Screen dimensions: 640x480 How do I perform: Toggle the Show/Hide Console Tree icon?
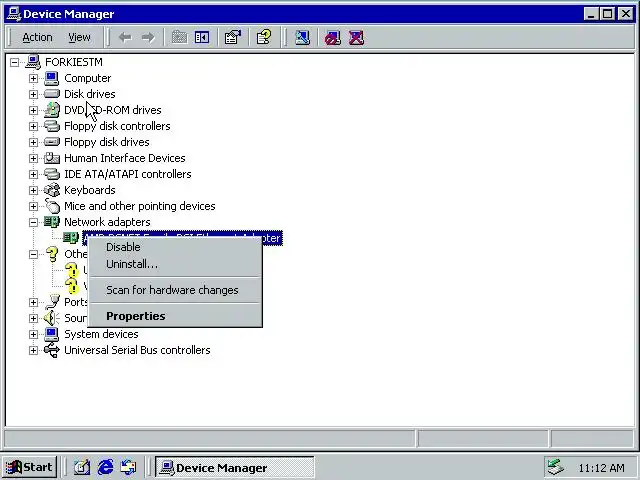click(202, 38)
